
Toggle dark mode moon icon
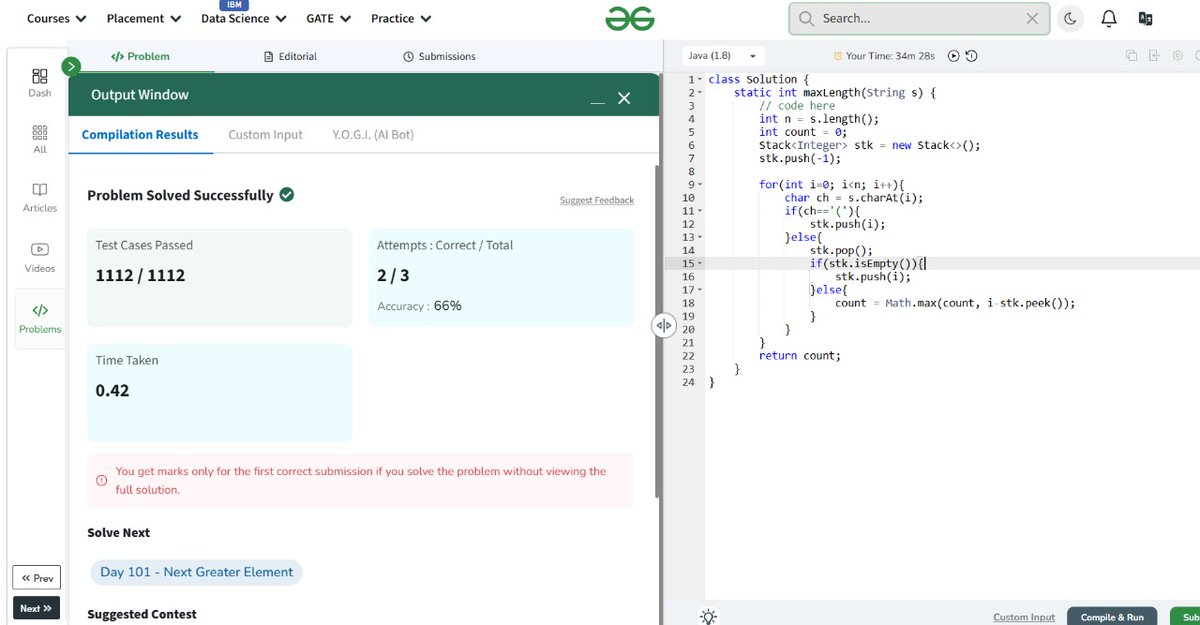tap(1071, 18)
